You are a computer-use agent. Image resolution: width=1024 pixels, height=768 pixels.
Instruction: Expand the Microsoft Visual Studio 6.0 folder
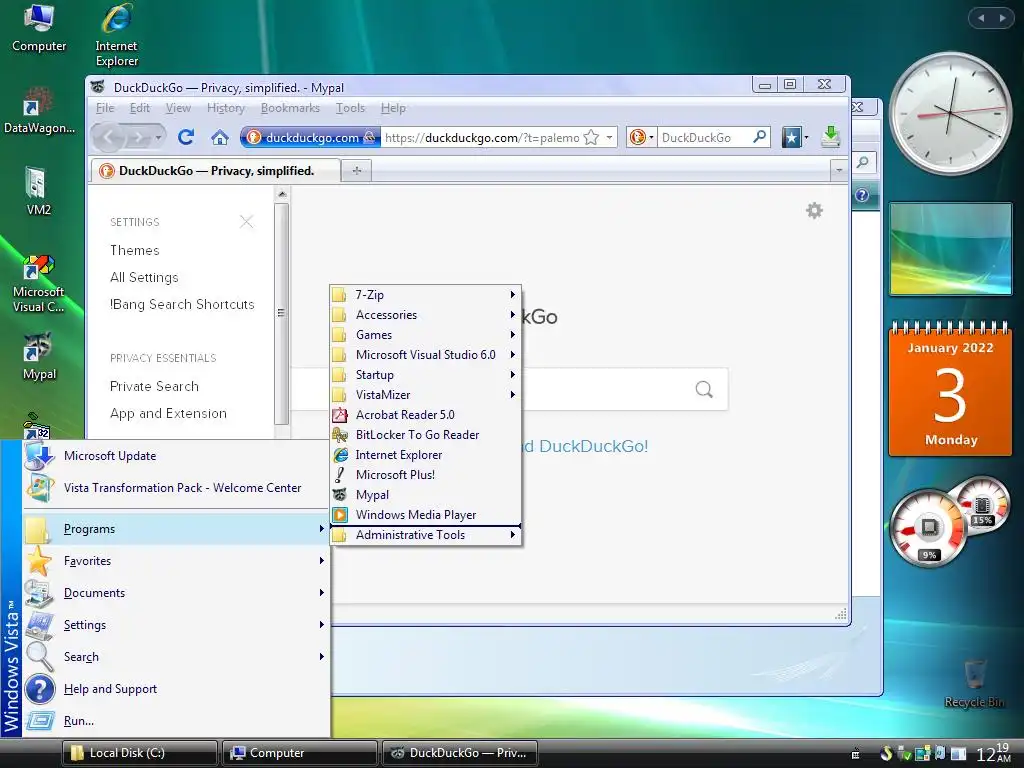[x=426, y=355]
